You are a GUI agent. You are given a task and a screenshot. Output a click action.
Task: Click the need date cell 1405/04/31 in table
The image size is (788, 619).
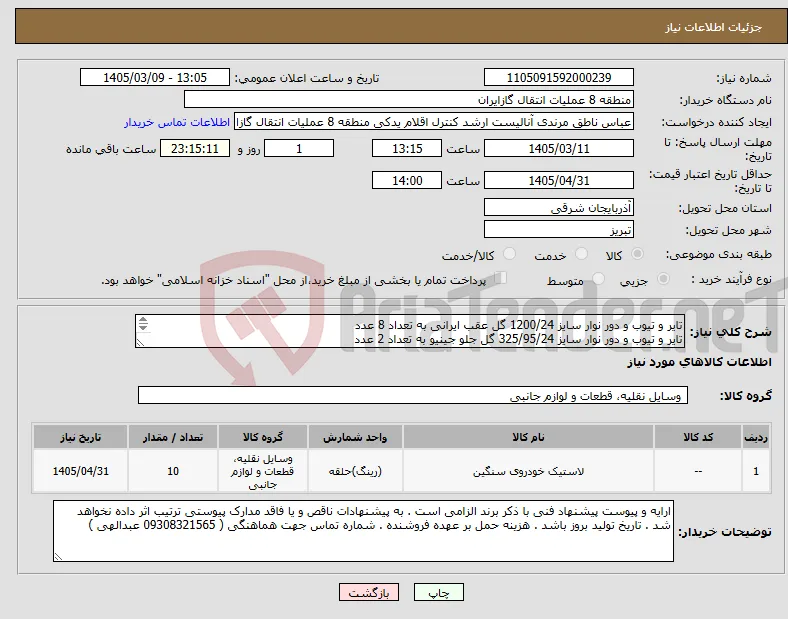pos(80,471)
